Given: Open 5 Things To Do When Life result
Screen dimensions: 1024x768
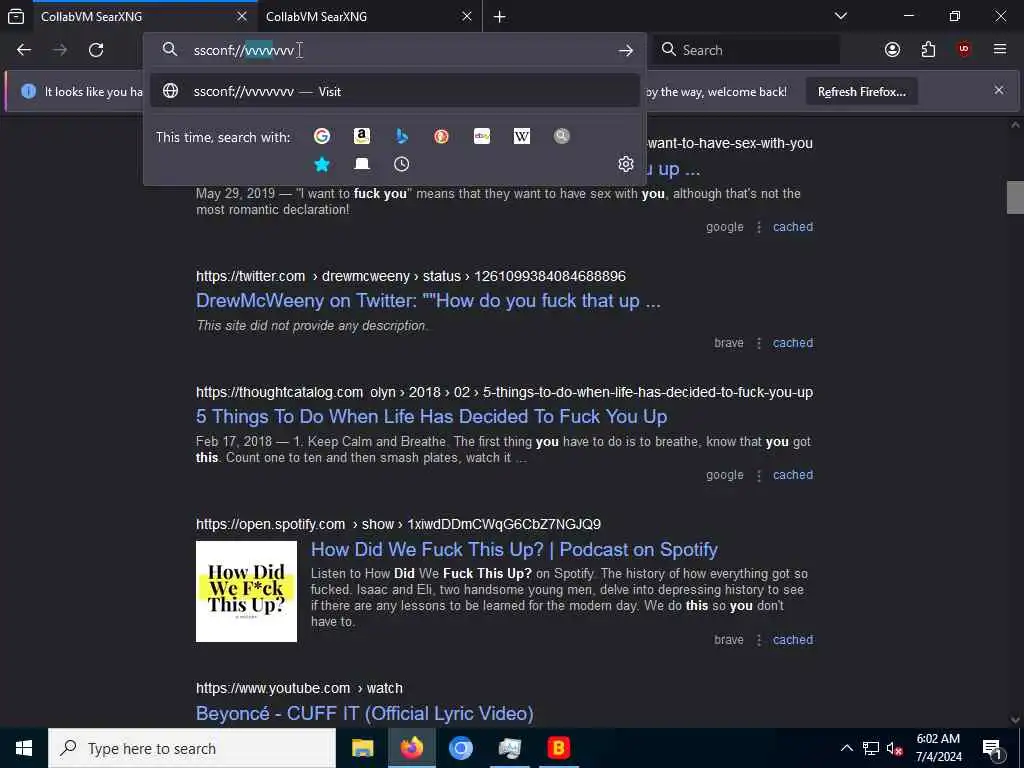Looking at the screenshot, I should [432, 417].
